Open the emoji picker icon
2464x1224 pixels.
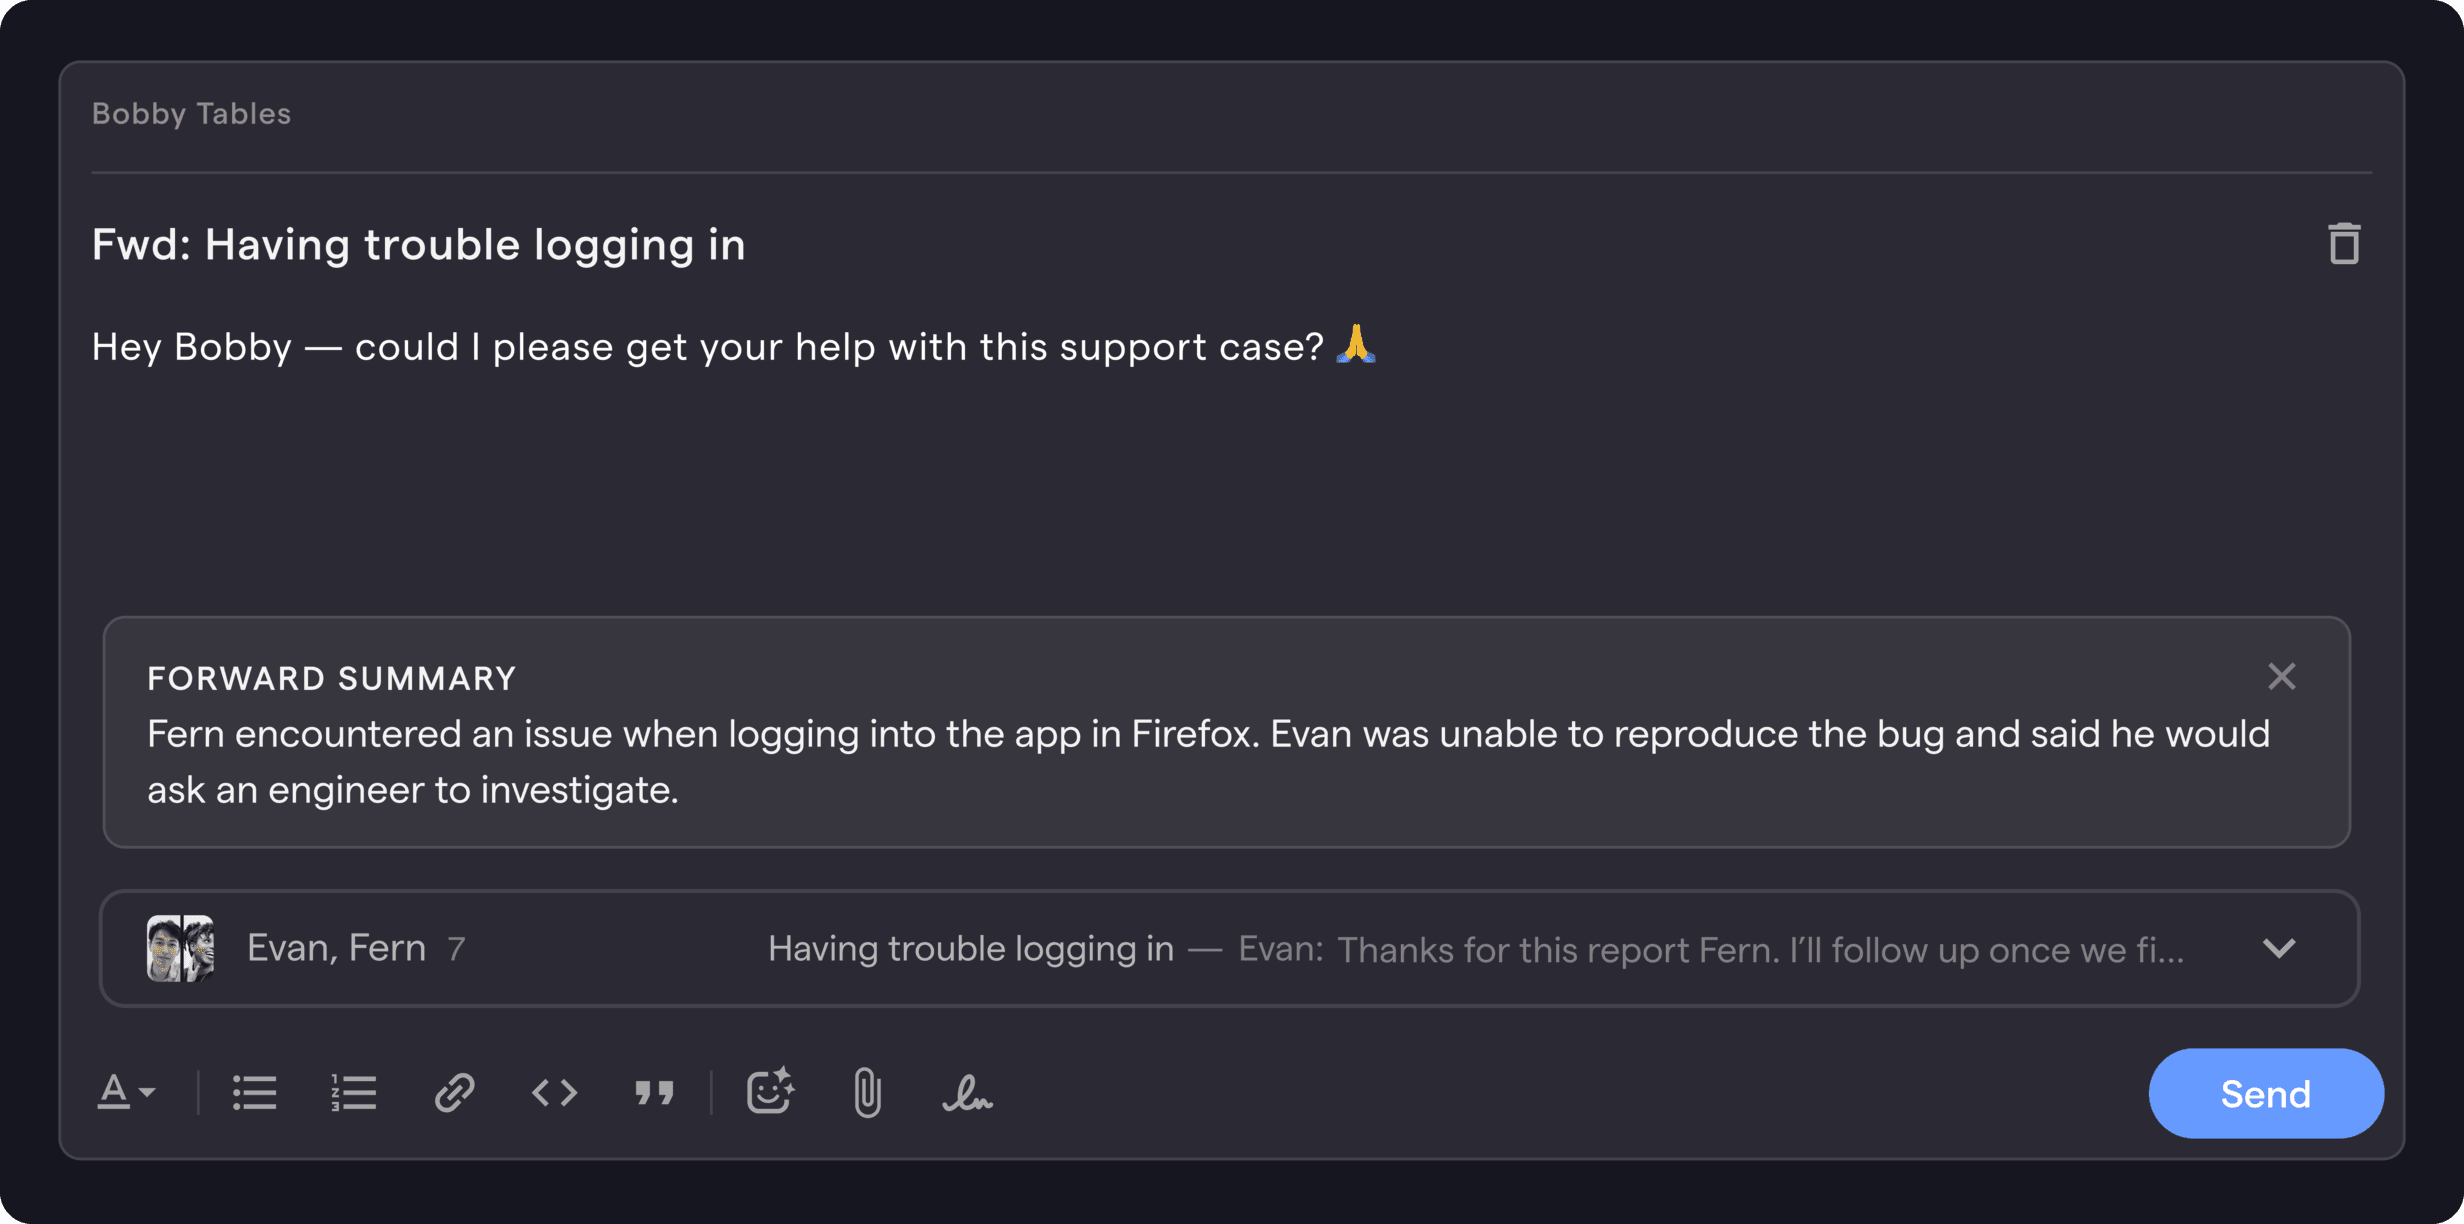coord(770,1091)
